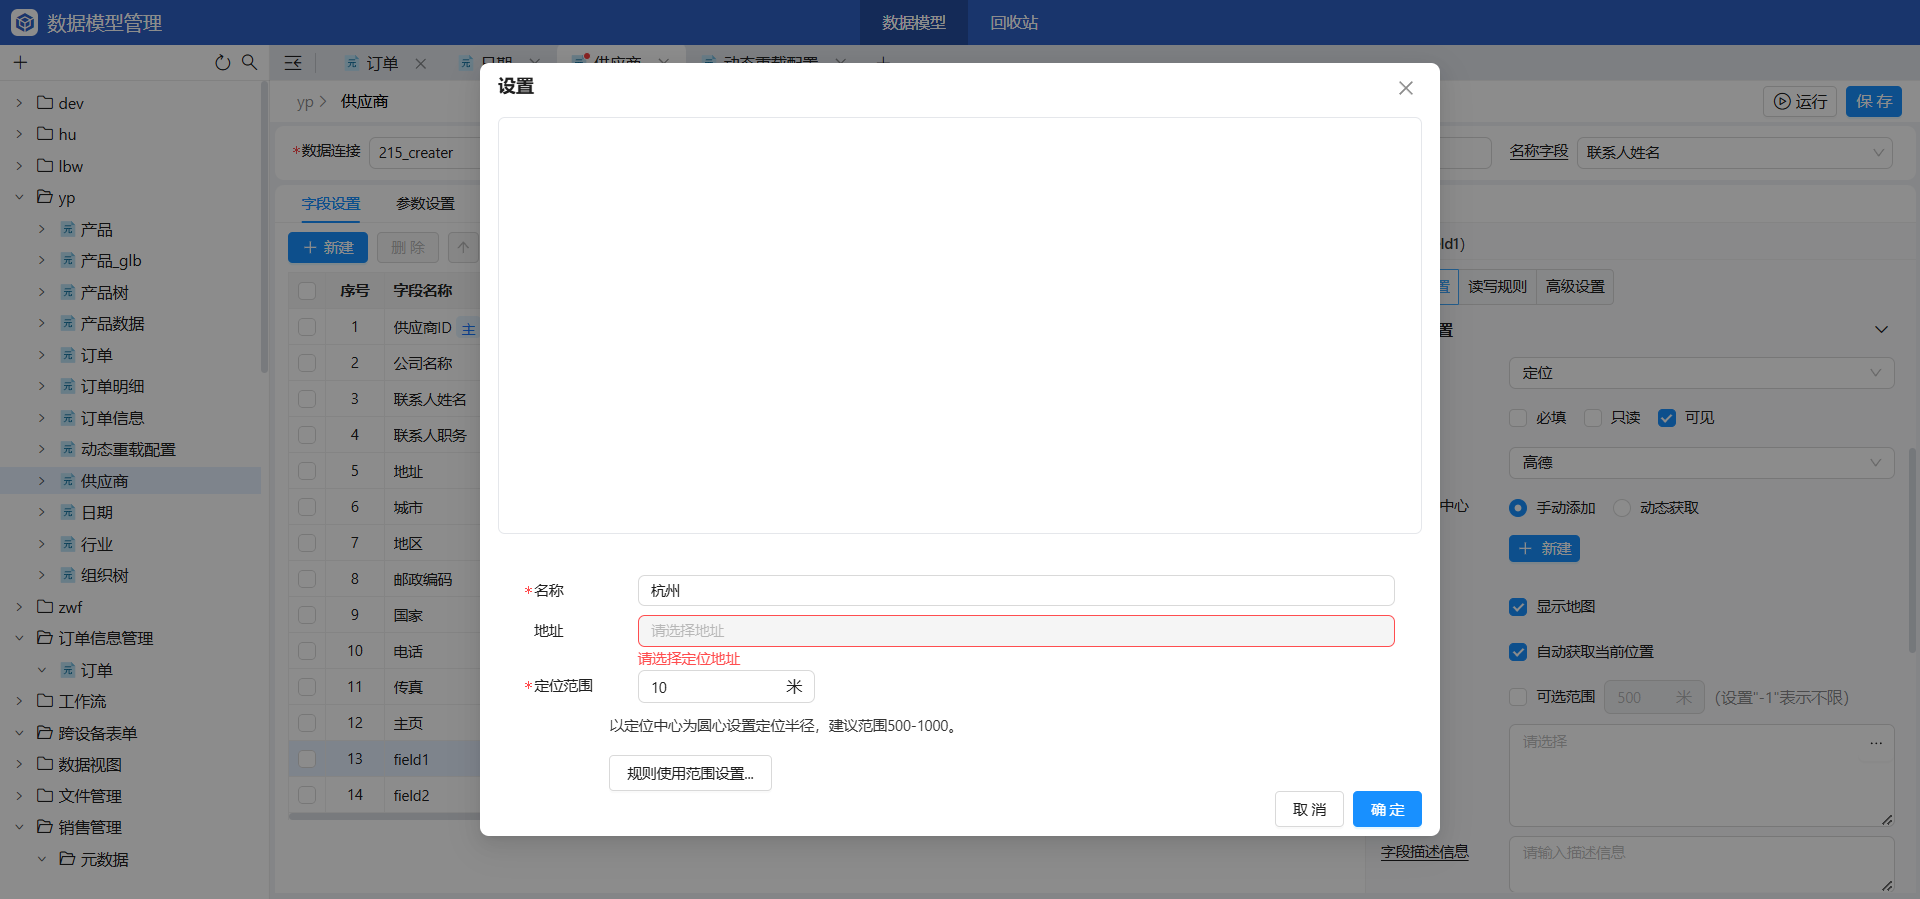This screenshot has width=1920, height=899.
Task: Open the 高级设置 tab
Action: (1575, 287)
